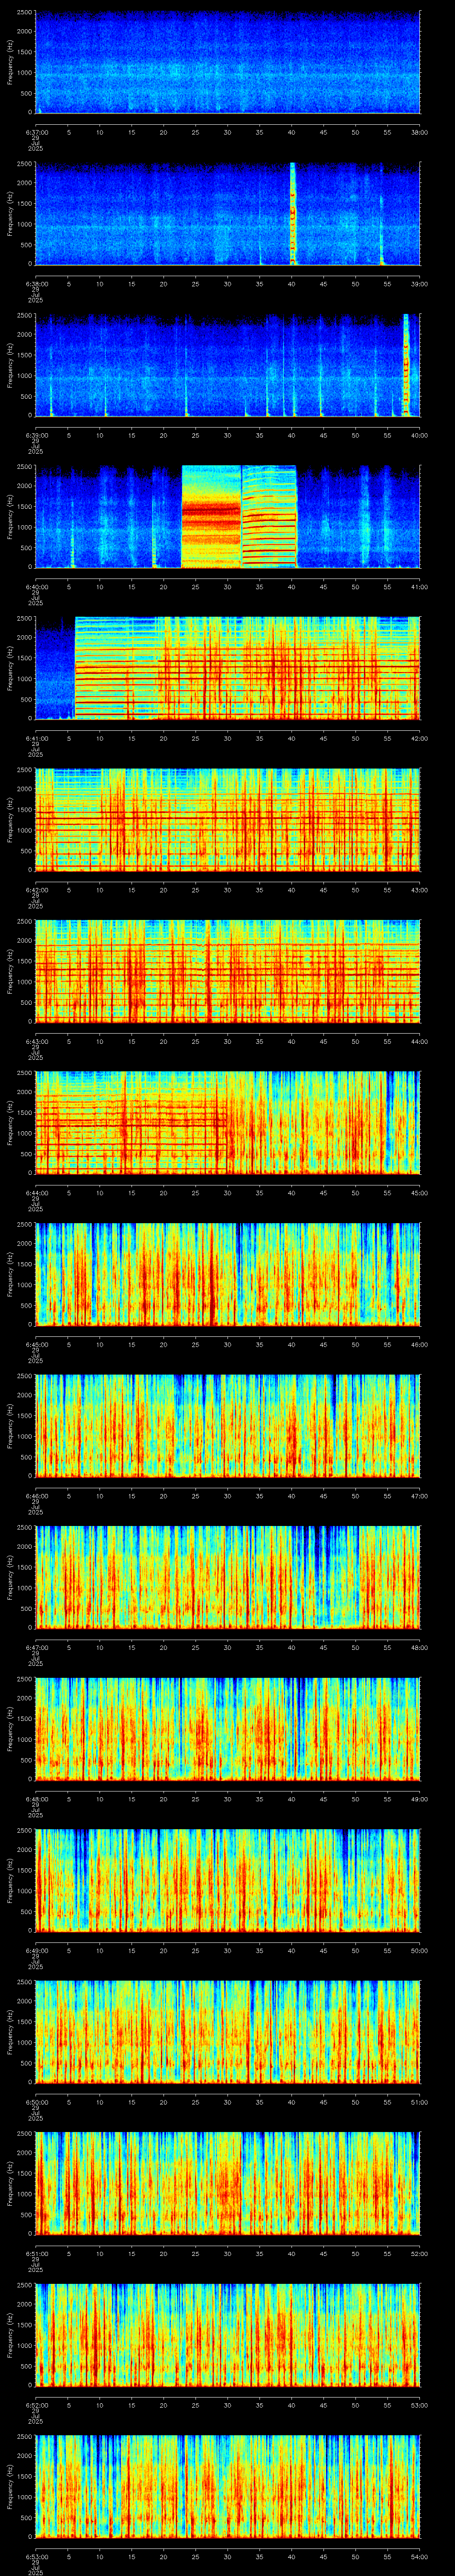This screenshot has height=2576, width=455.
Task: Select the spectrogram panel starting at 6:37:00
Action: pyautogui.click(x=228, y=62)
